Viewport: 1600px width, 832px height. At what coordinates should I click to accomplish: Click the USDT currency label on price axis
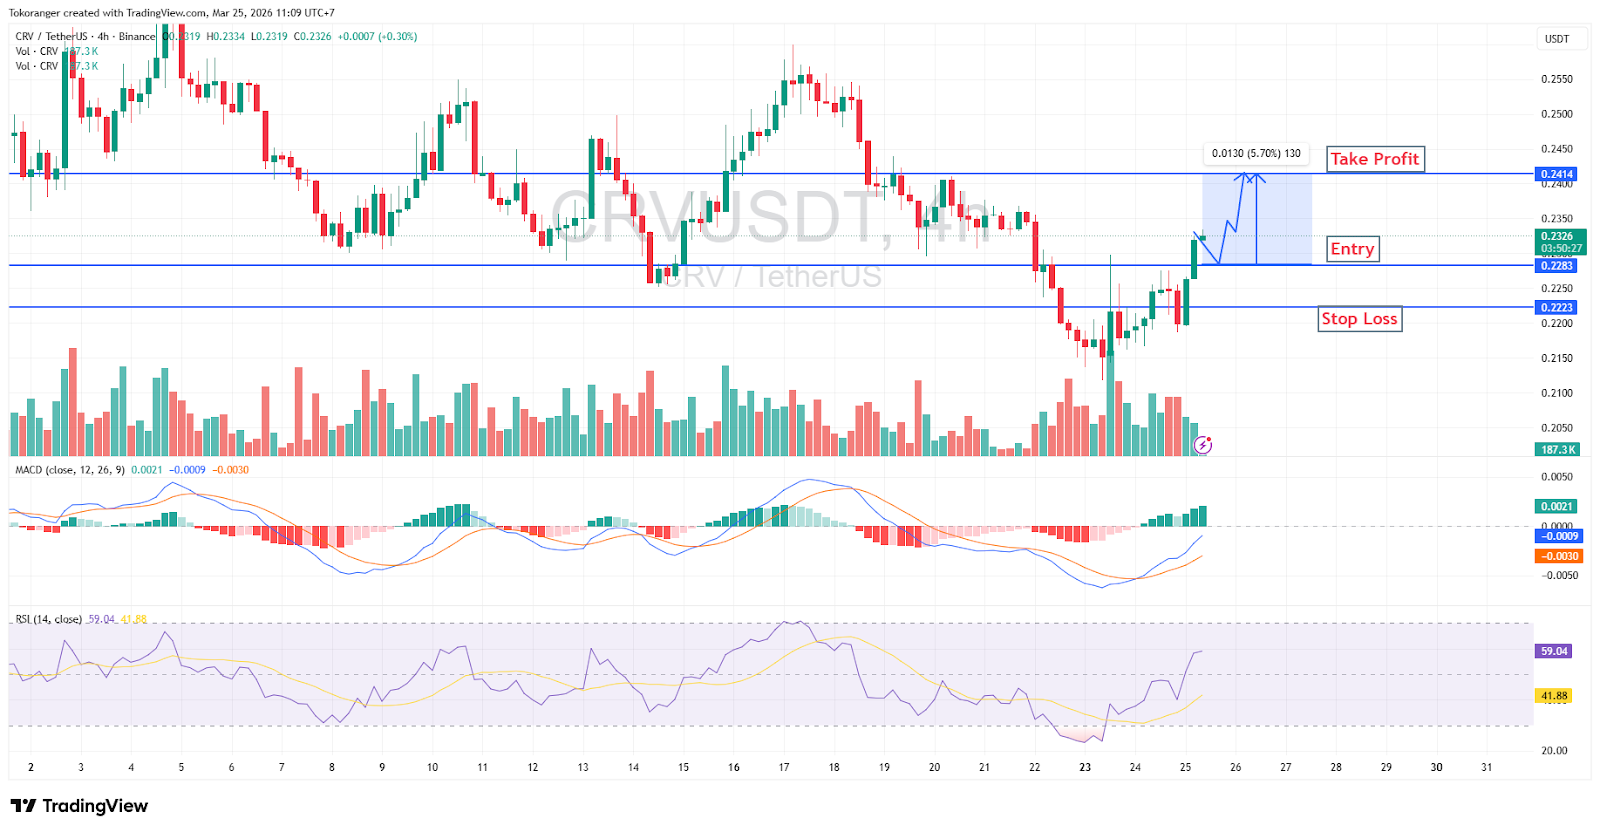[1556, 39]
